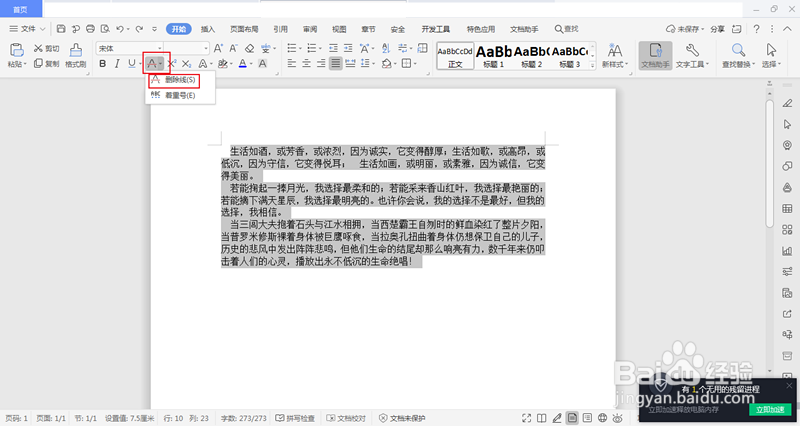Click the Print icon

tap(90, 29)
